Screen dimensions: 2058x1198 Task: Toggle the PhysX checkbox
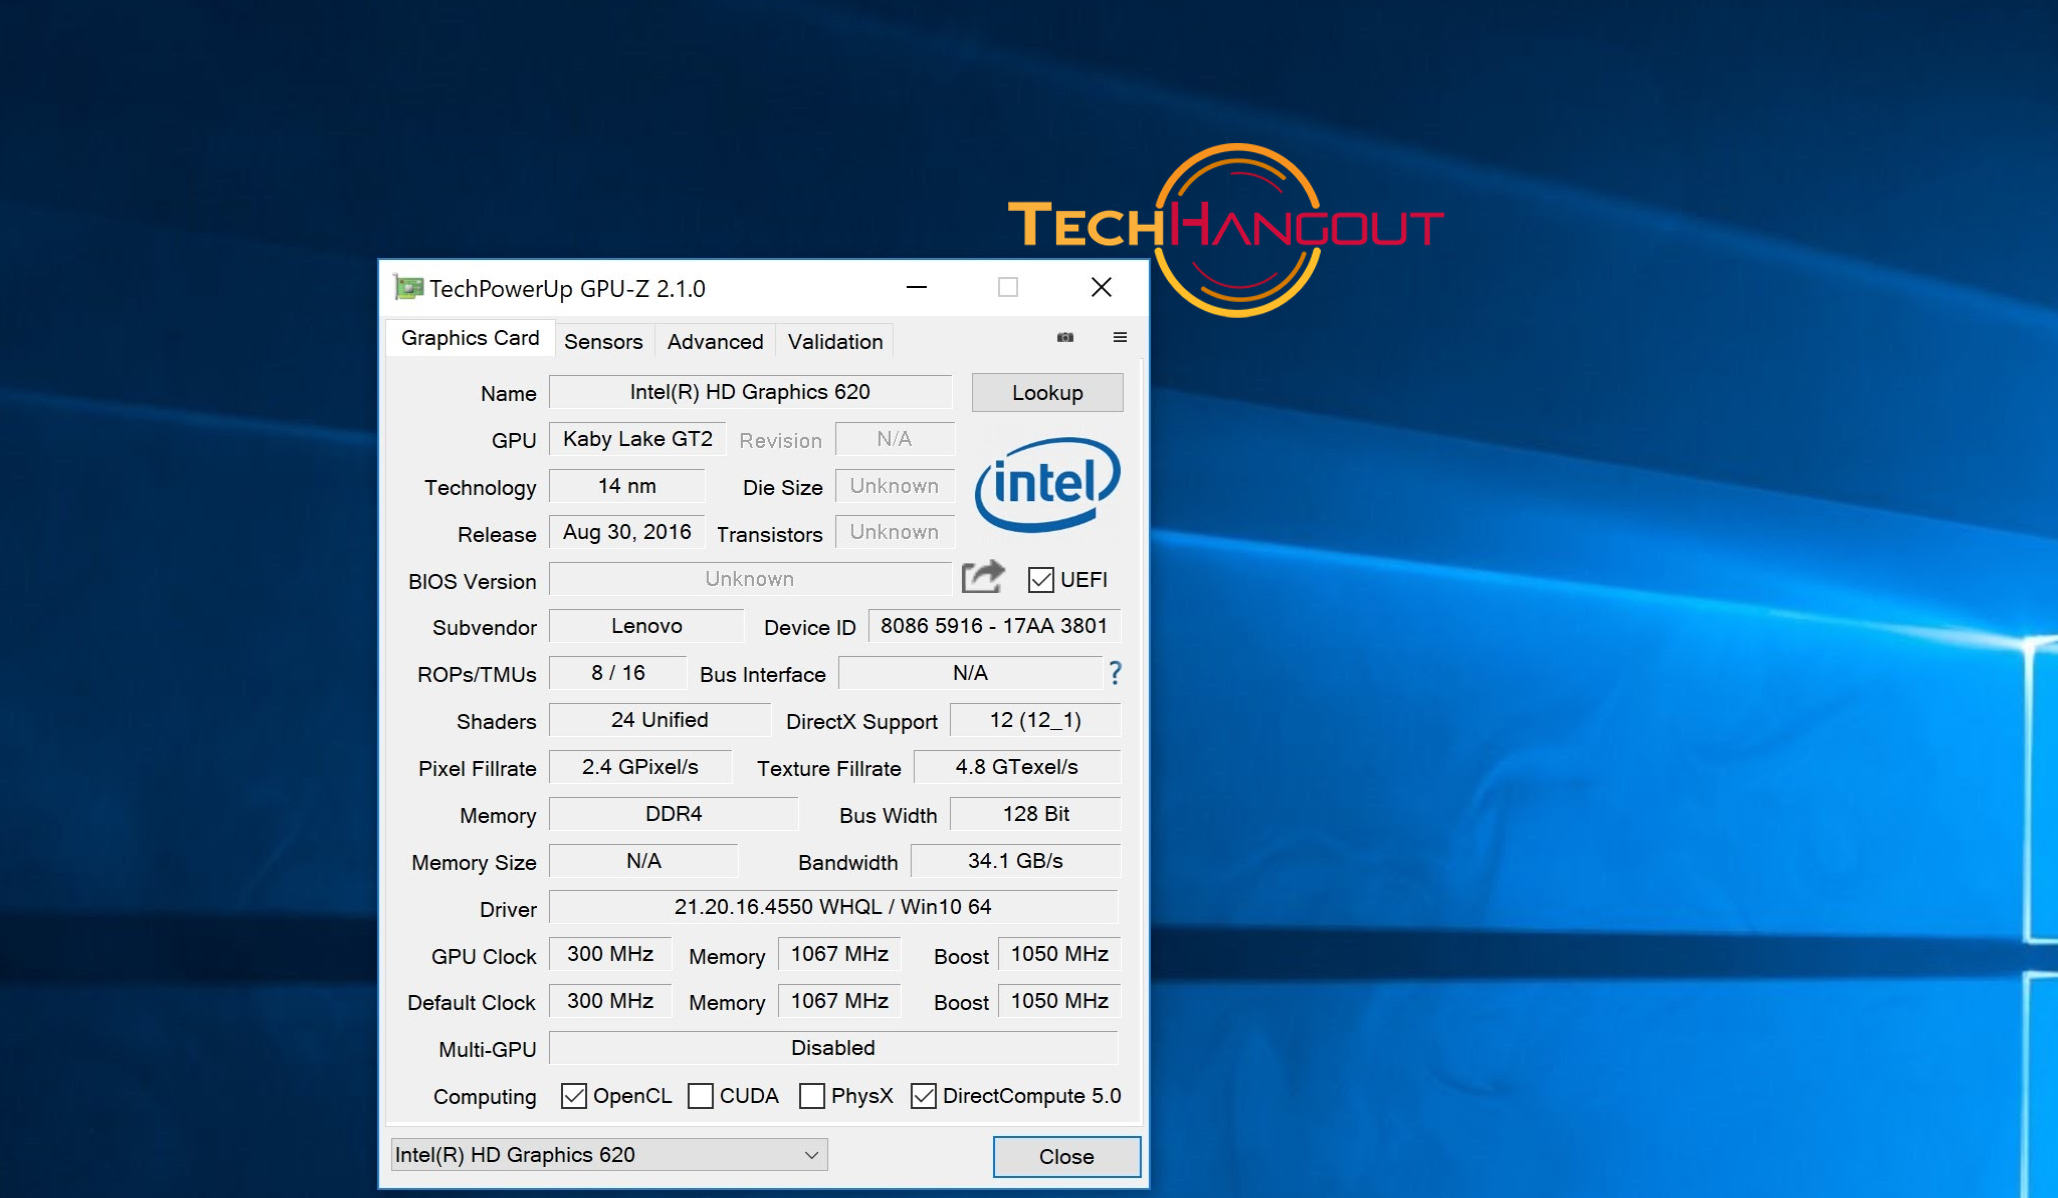pyautogui.click(x=812, y=1096)
